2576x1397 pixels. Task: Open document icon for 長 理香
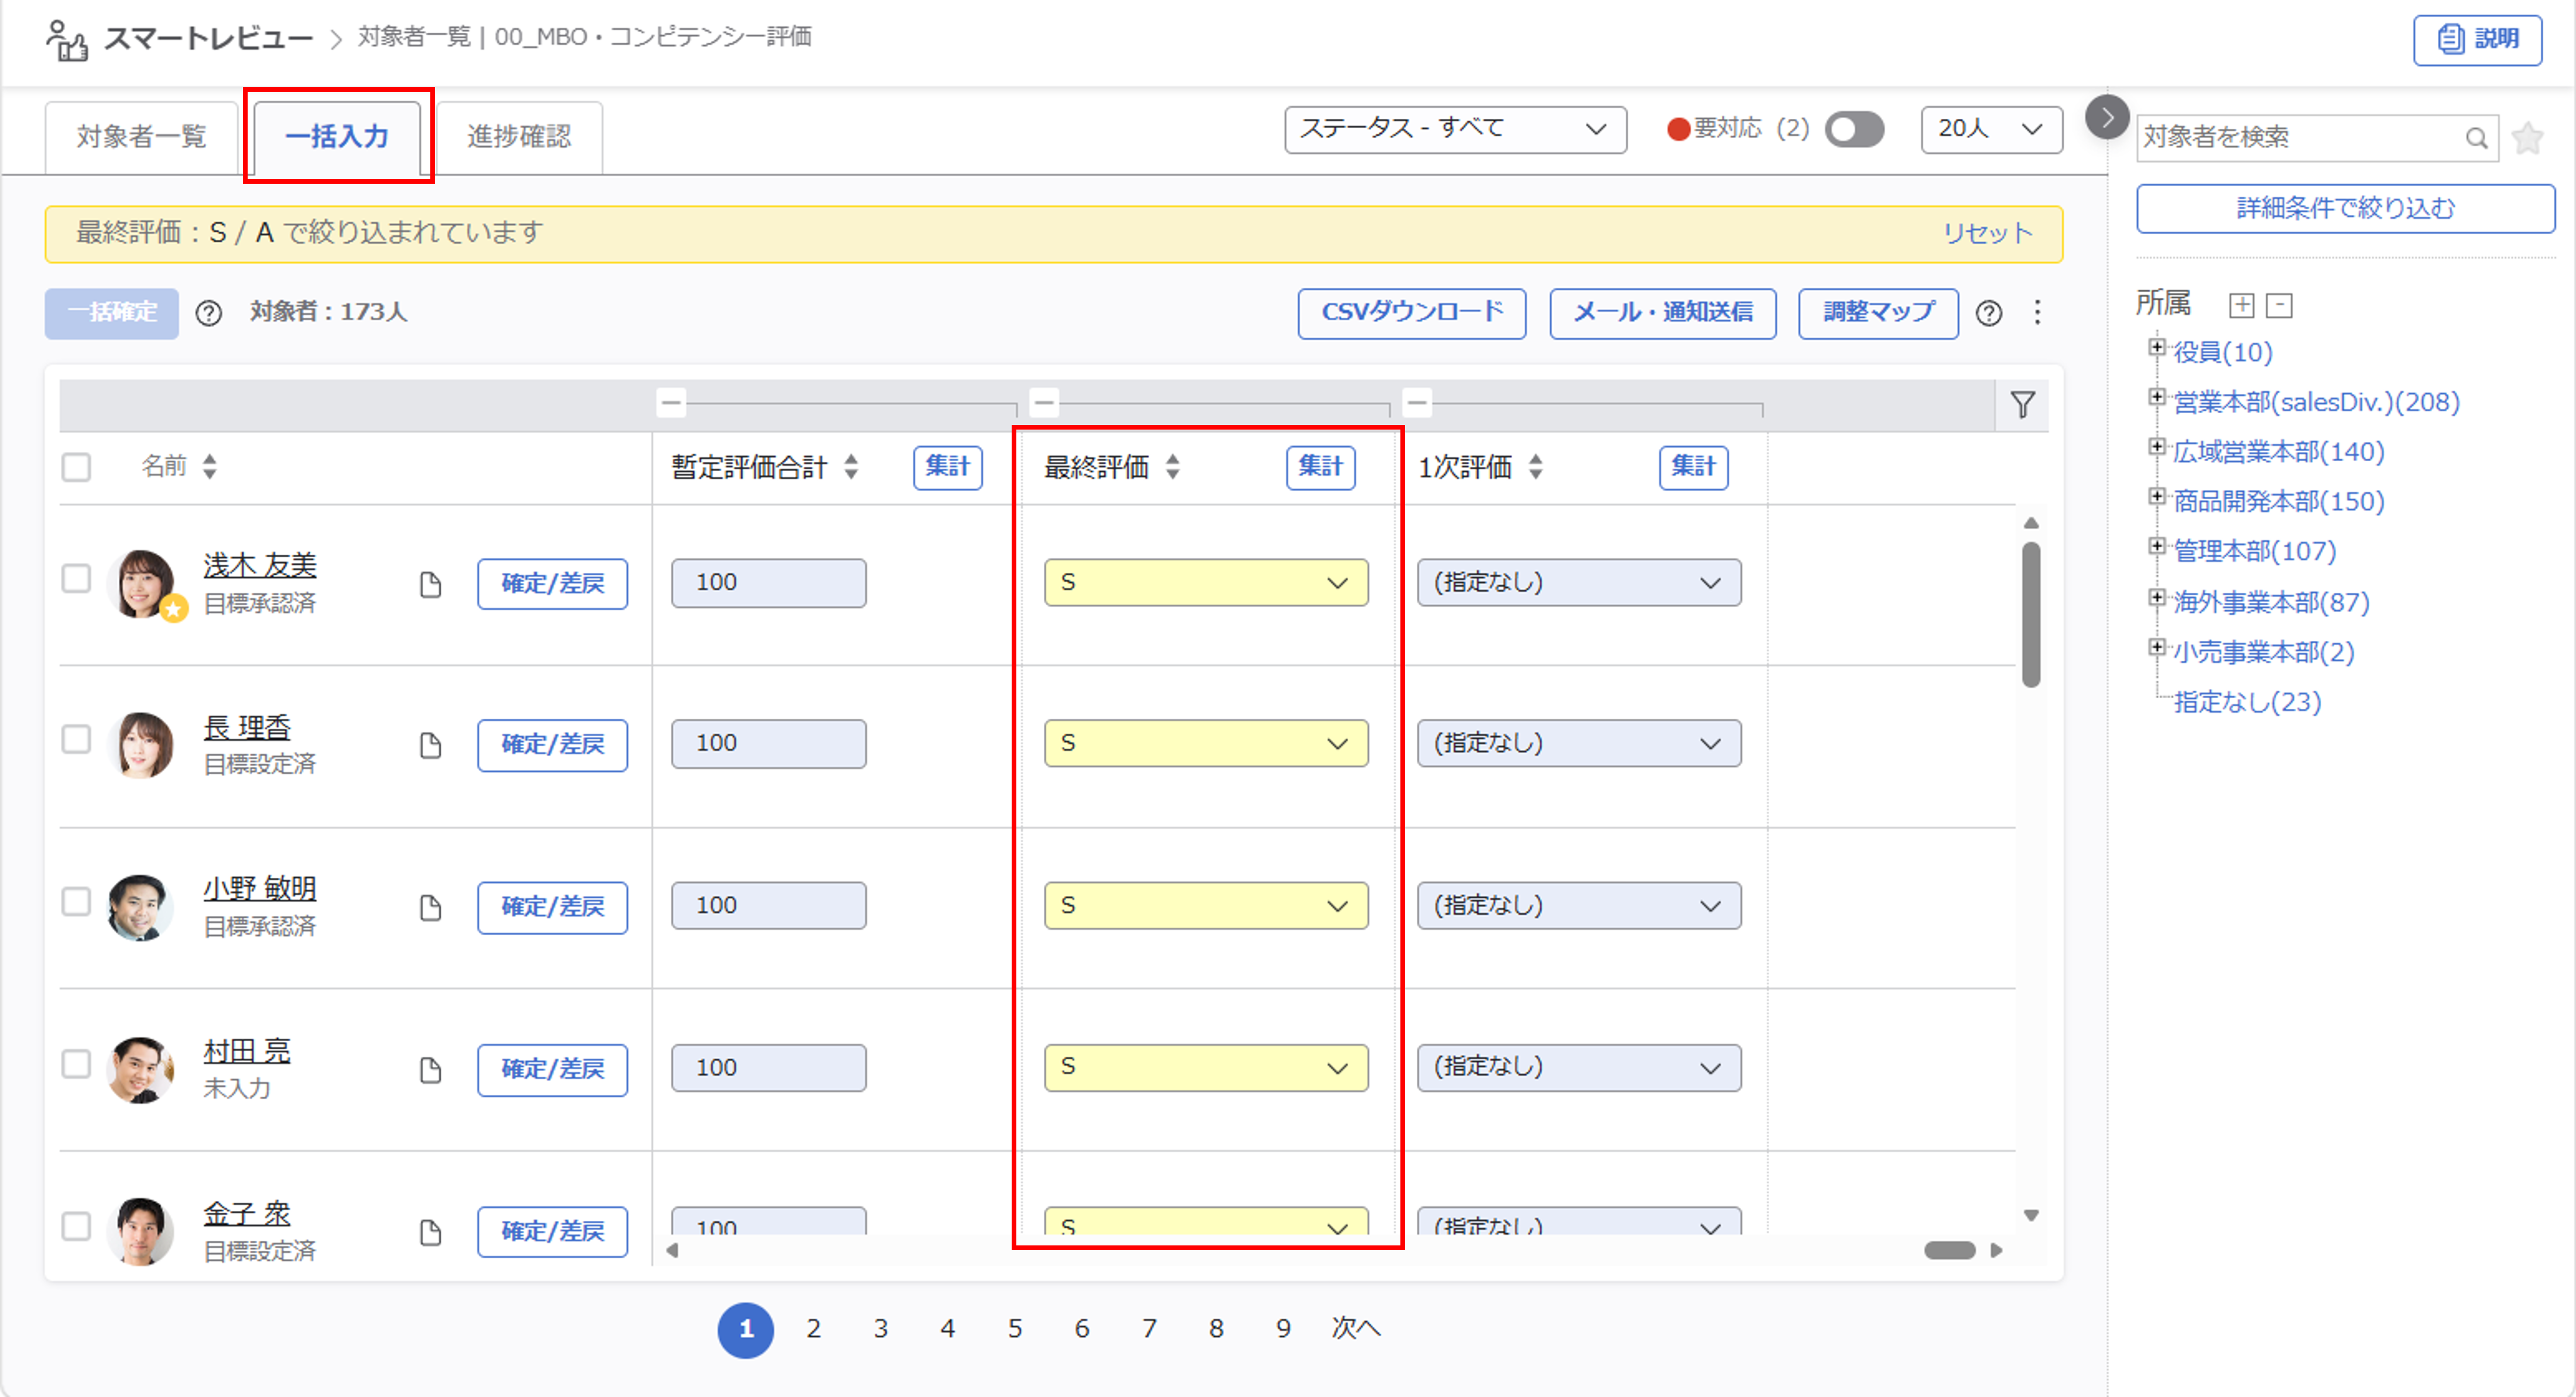(x=430, y=745)
